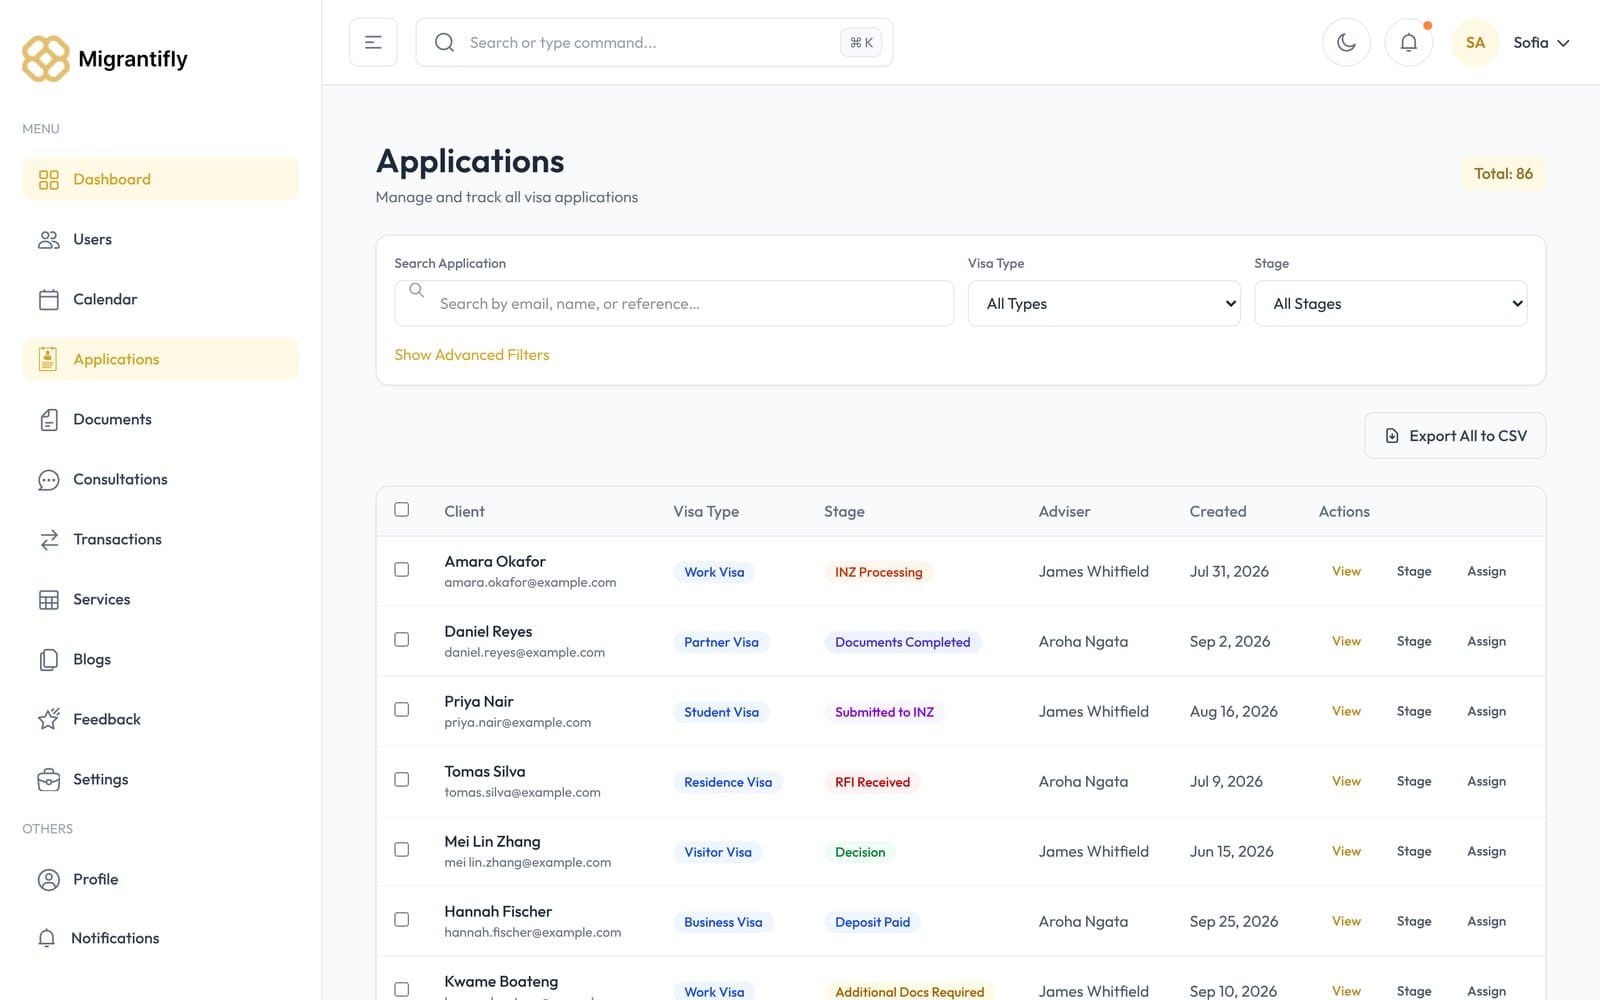Click the Profile person icon

48,879
